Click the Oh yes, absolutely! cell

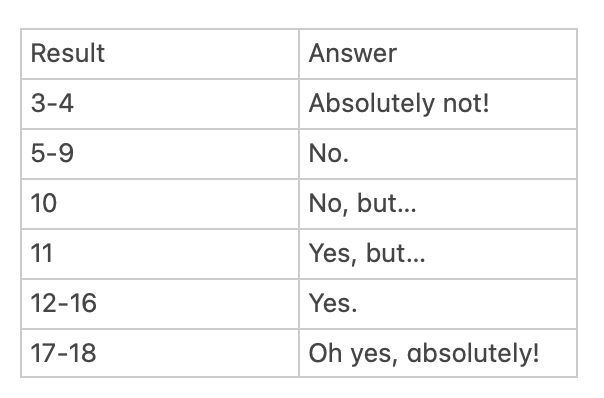(438, 353)
